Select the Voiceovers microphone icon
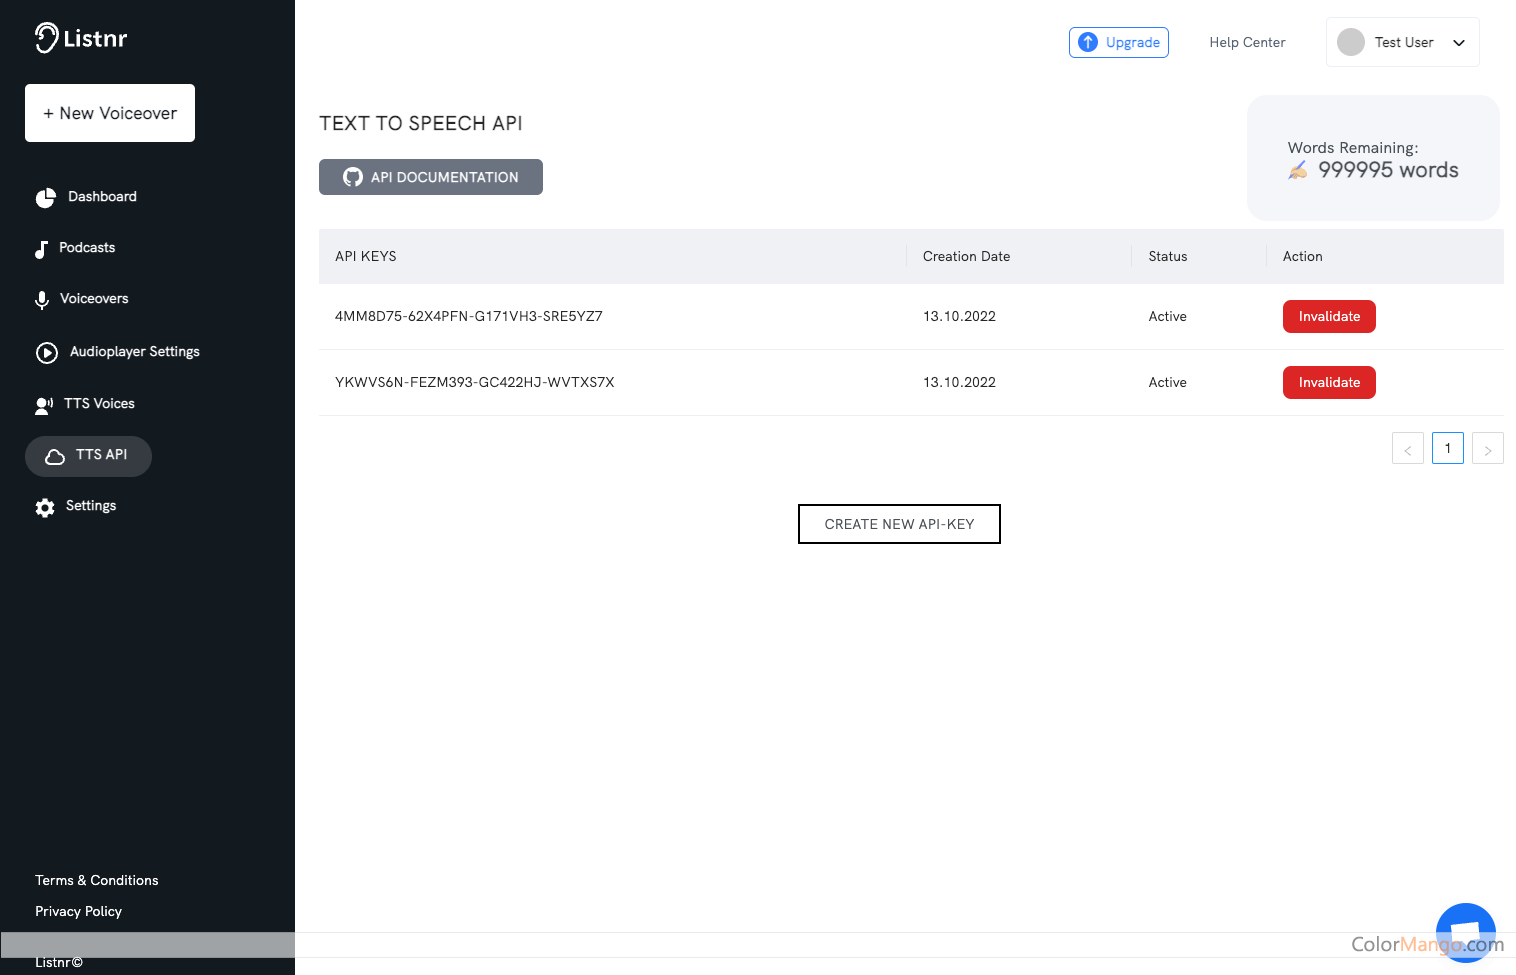The image size is (1516, 975). click(x=42, y=298)
